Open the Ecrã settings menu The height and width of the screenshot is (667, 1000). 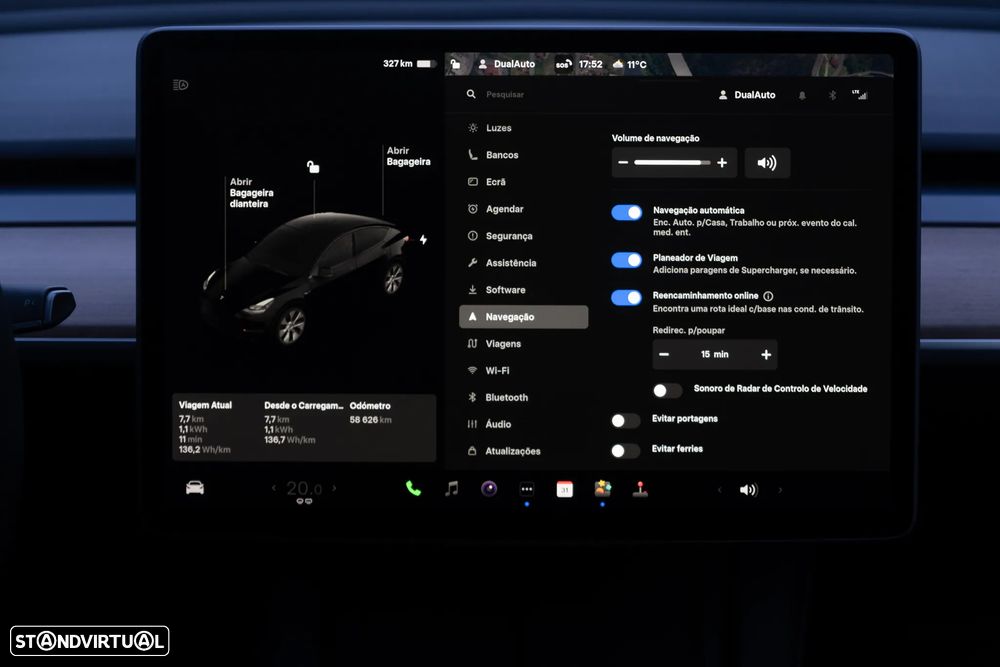pyautogui.click(x=524, y=182)
